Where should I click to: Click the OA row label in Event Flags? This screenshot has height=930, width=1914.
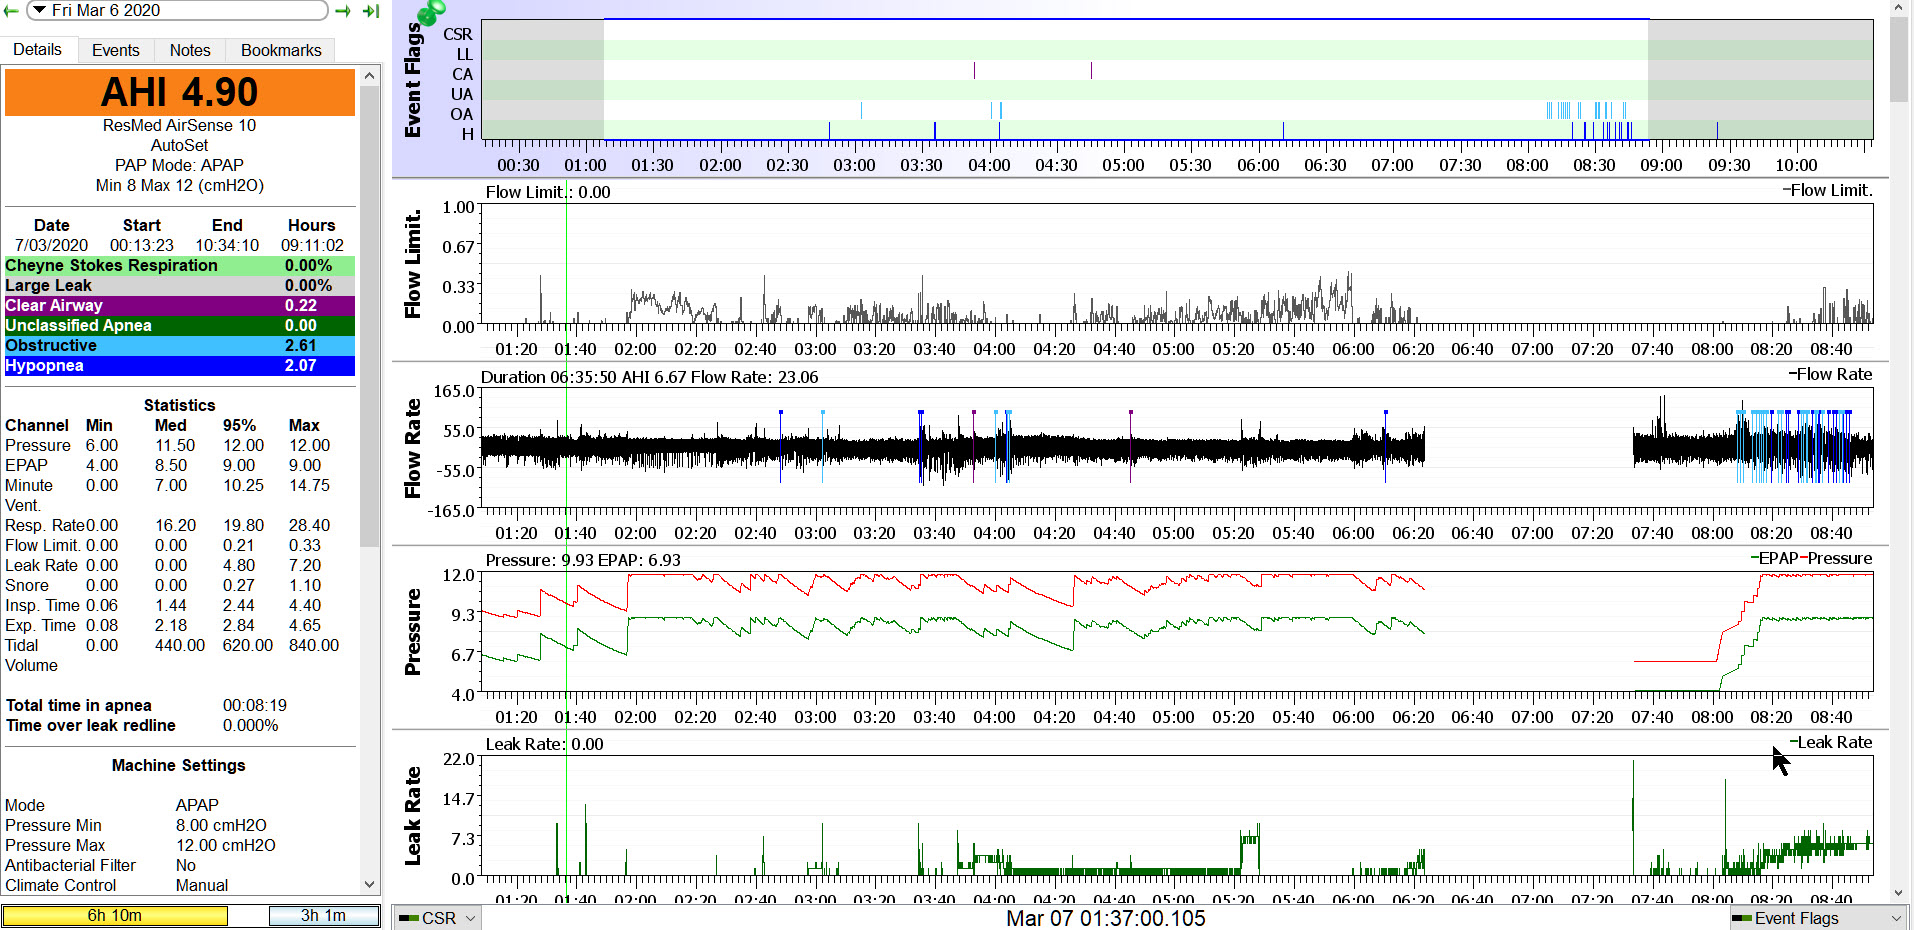tap(461, 114)
